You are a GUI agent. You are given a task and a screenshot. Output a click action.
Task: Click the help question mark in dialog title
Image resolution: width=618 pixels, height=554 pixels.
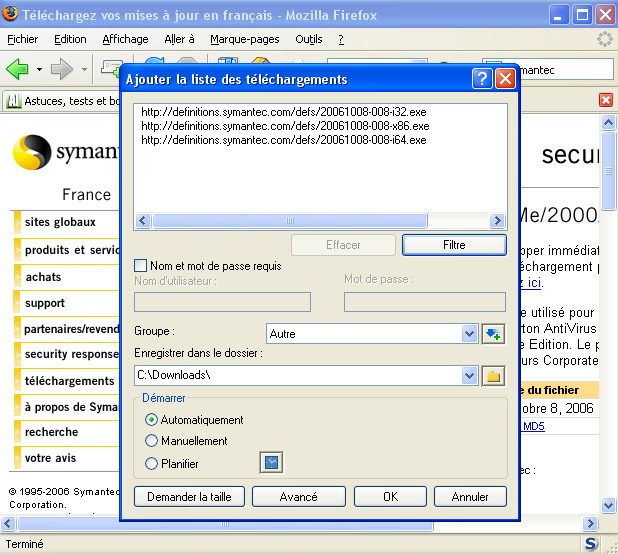482,79
